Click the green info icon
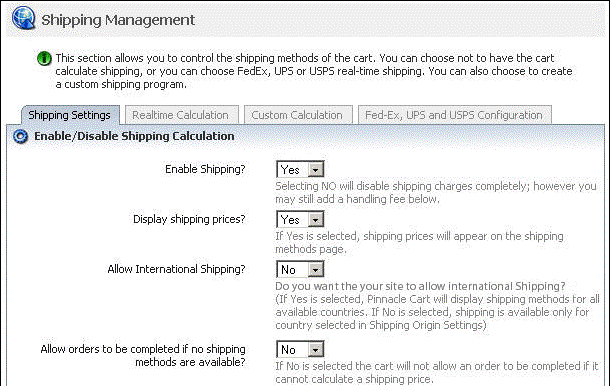 44,59
